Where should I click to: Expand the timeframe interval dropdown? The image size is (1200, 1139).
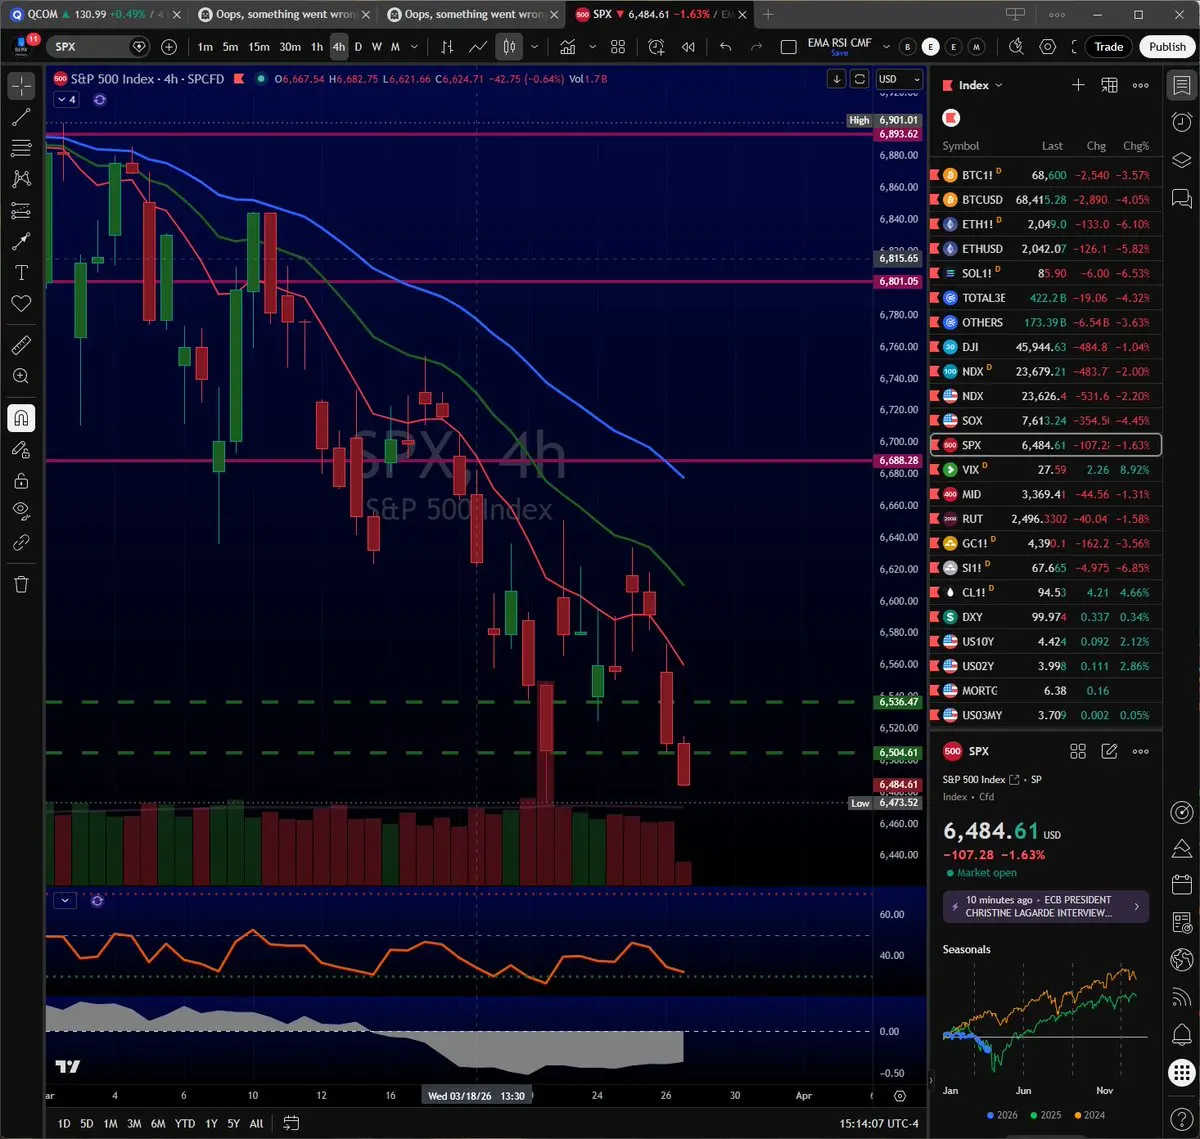[x=415, y=47]
